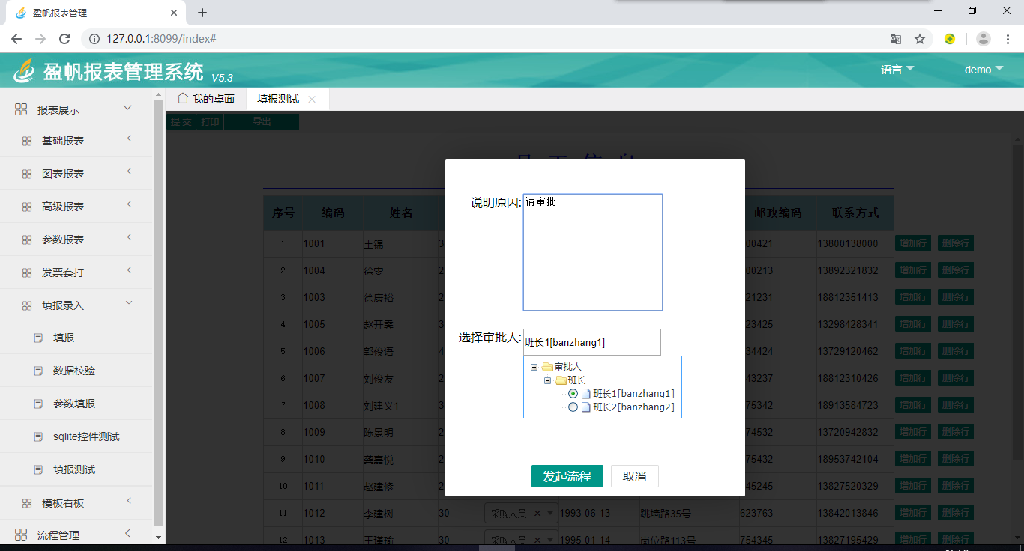Click the 盈帆报表管理系统 logo icon
The width and height of the screenshot is (1024, 551).
coord(24,70)
